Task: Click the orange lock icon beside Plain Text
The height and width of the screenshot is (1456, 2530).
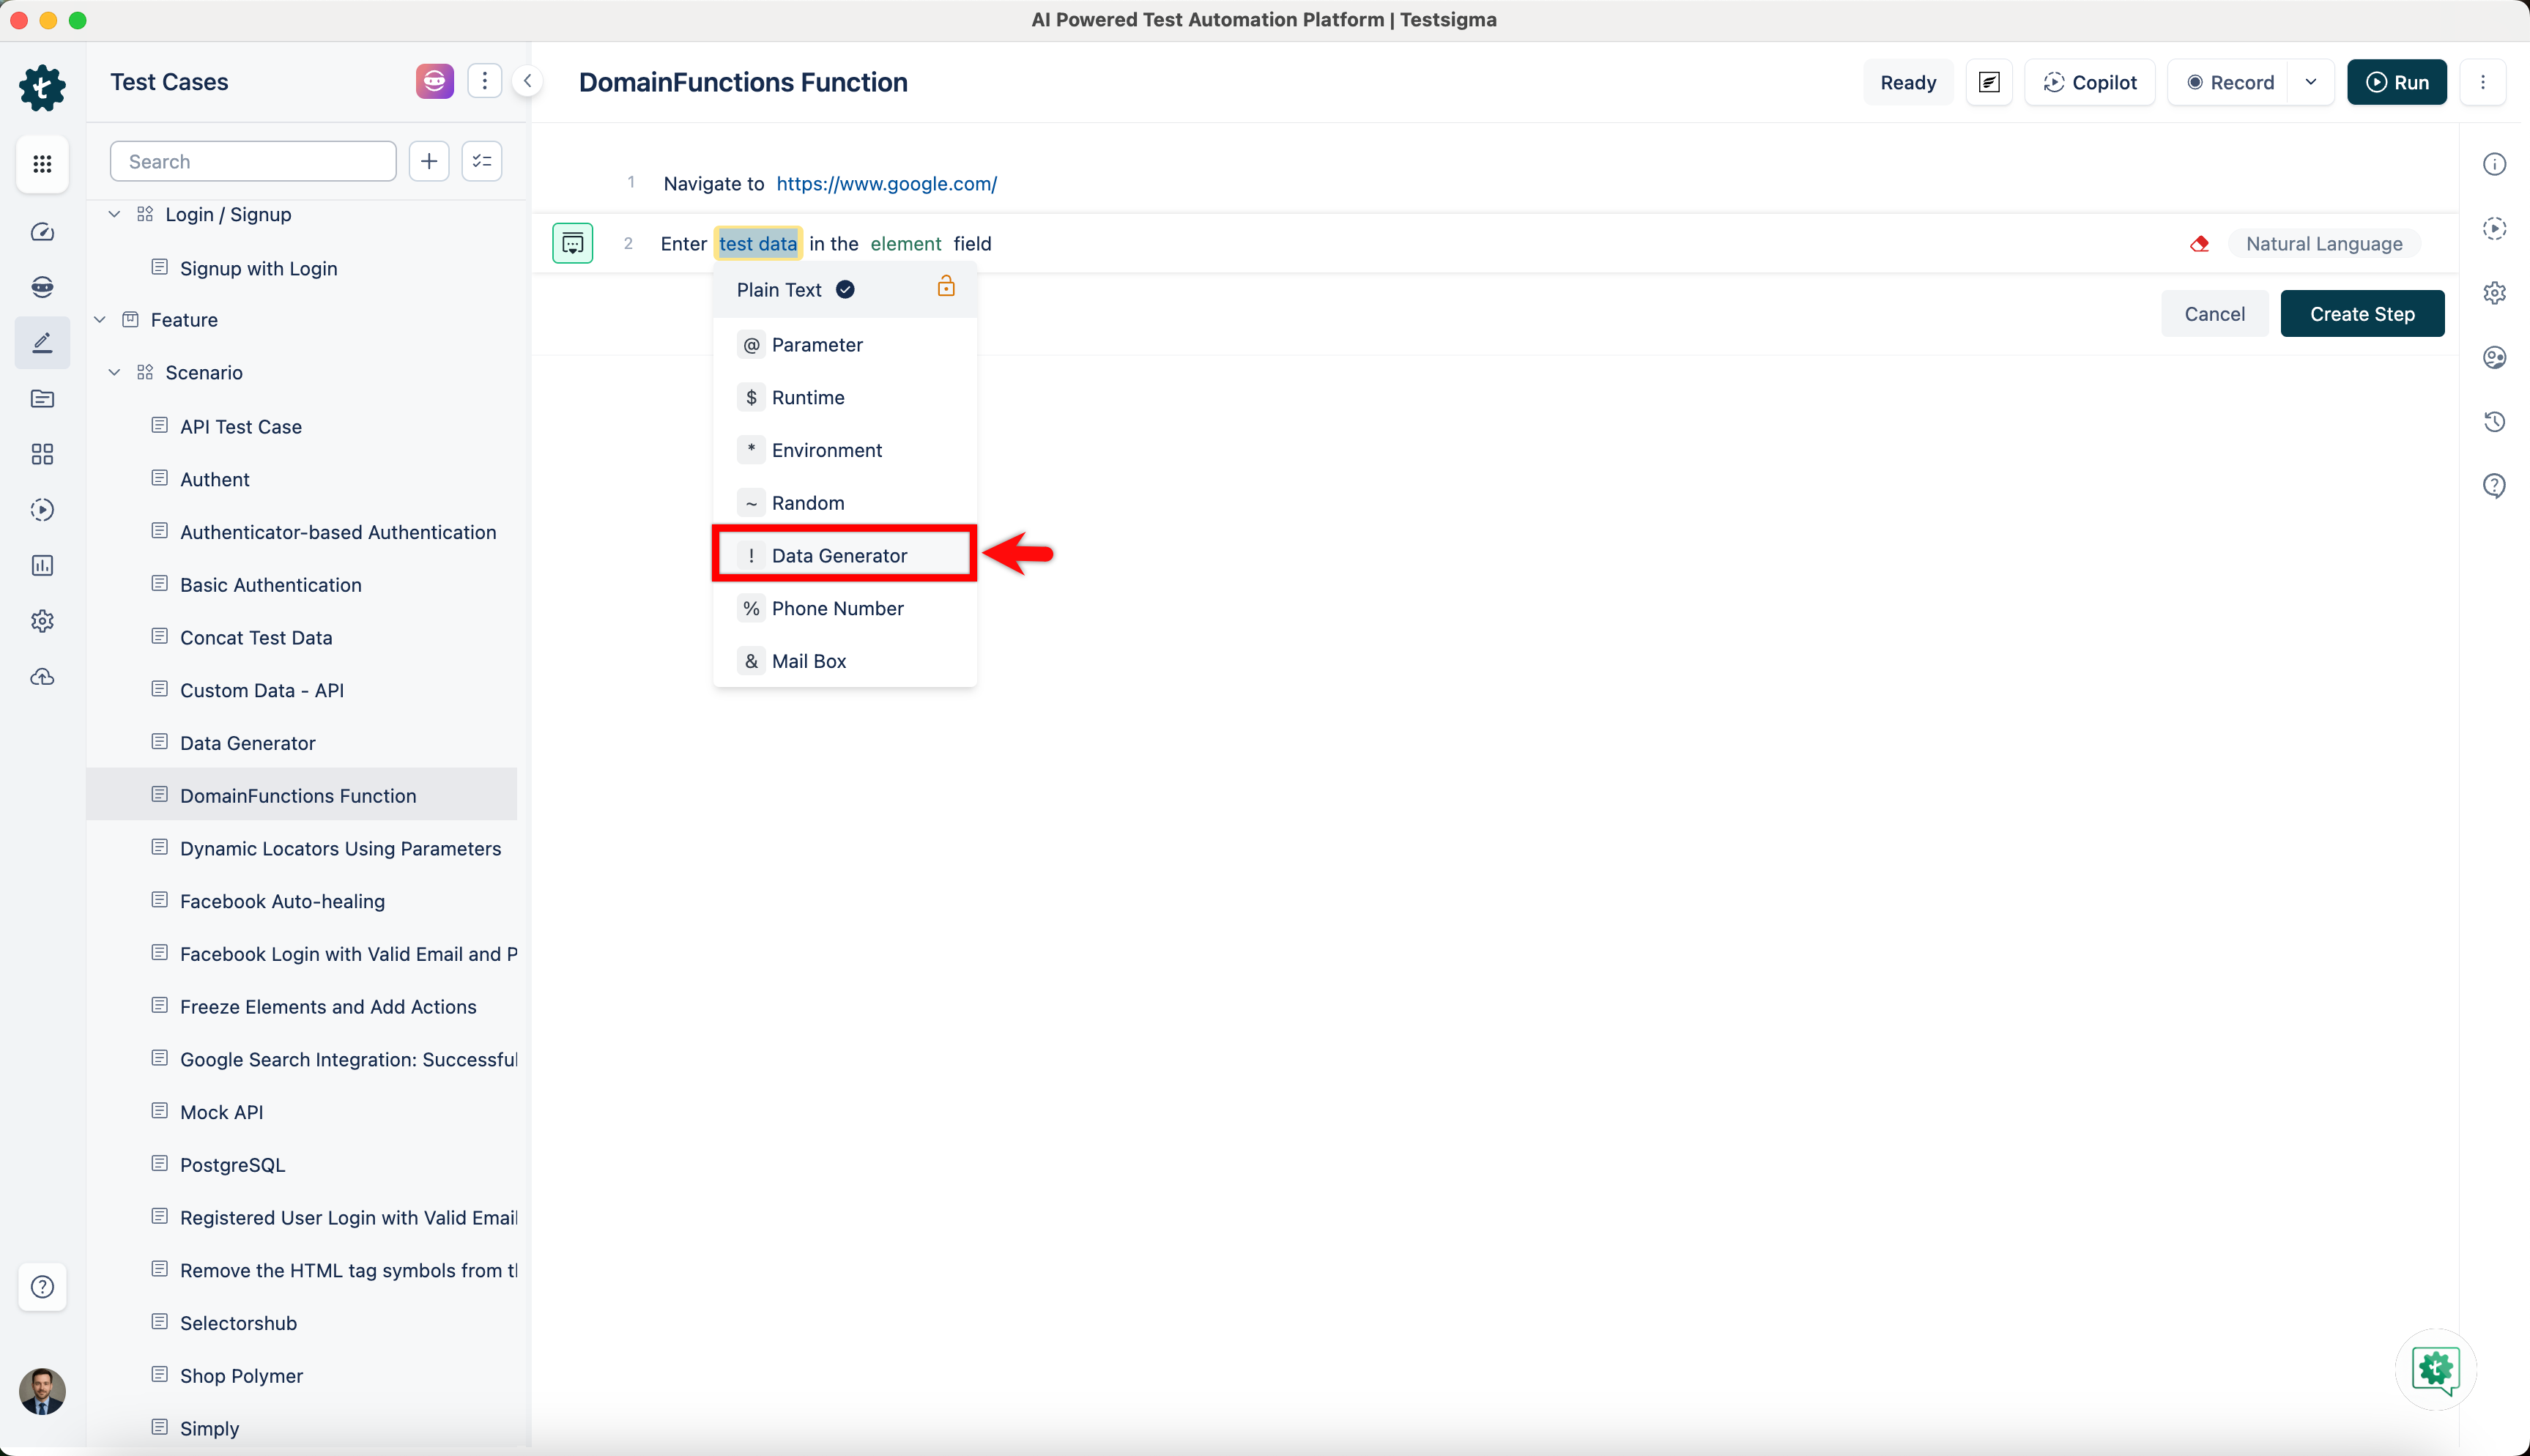Action: (945, 288)
